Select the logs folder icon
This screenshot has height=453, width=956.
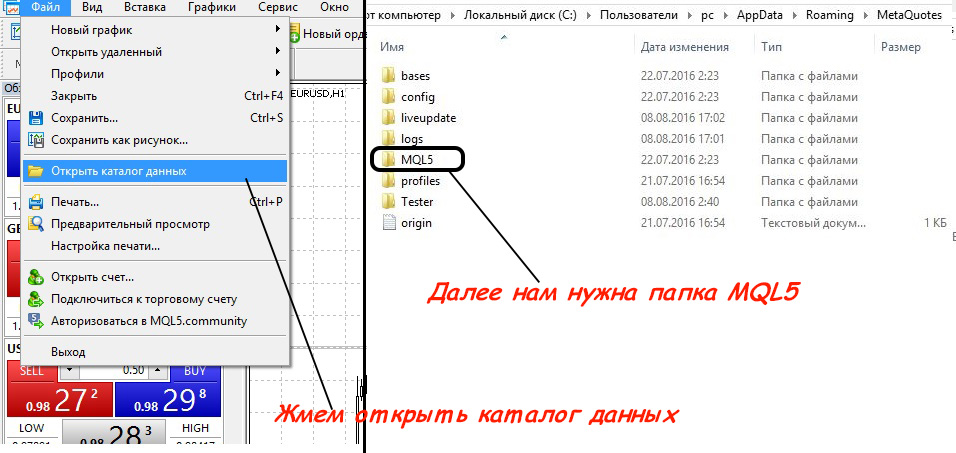click(389, 138)
